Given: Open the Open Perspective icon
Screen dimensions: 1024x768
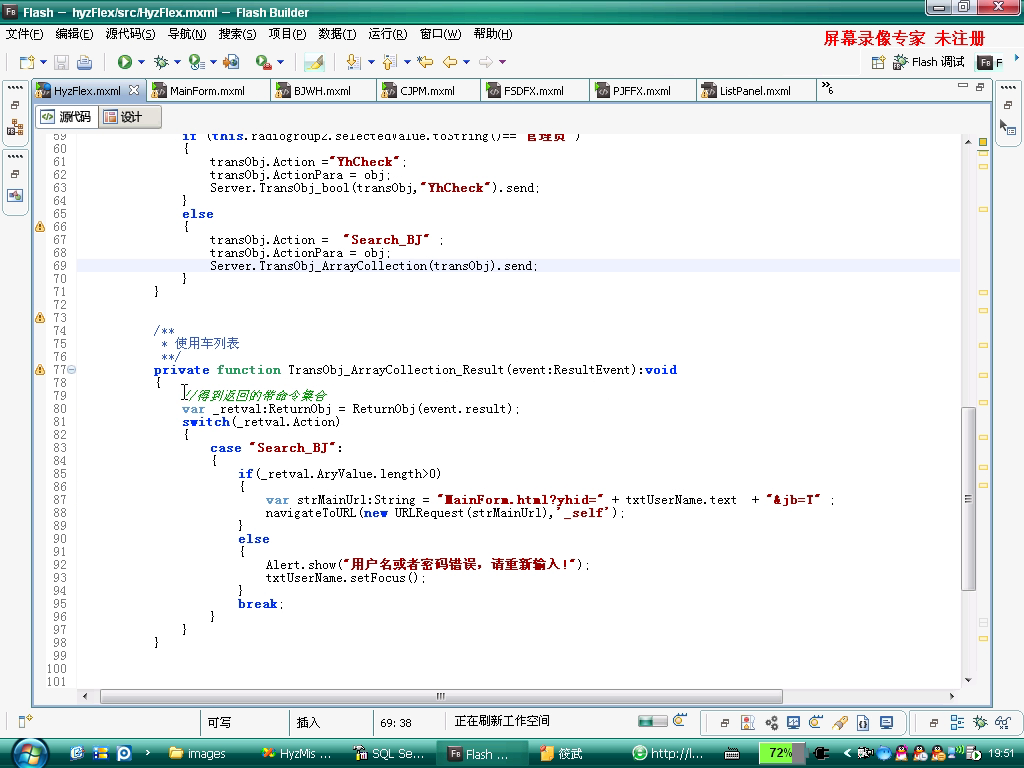Looking at the screenshot, I should tap(878, 62).
